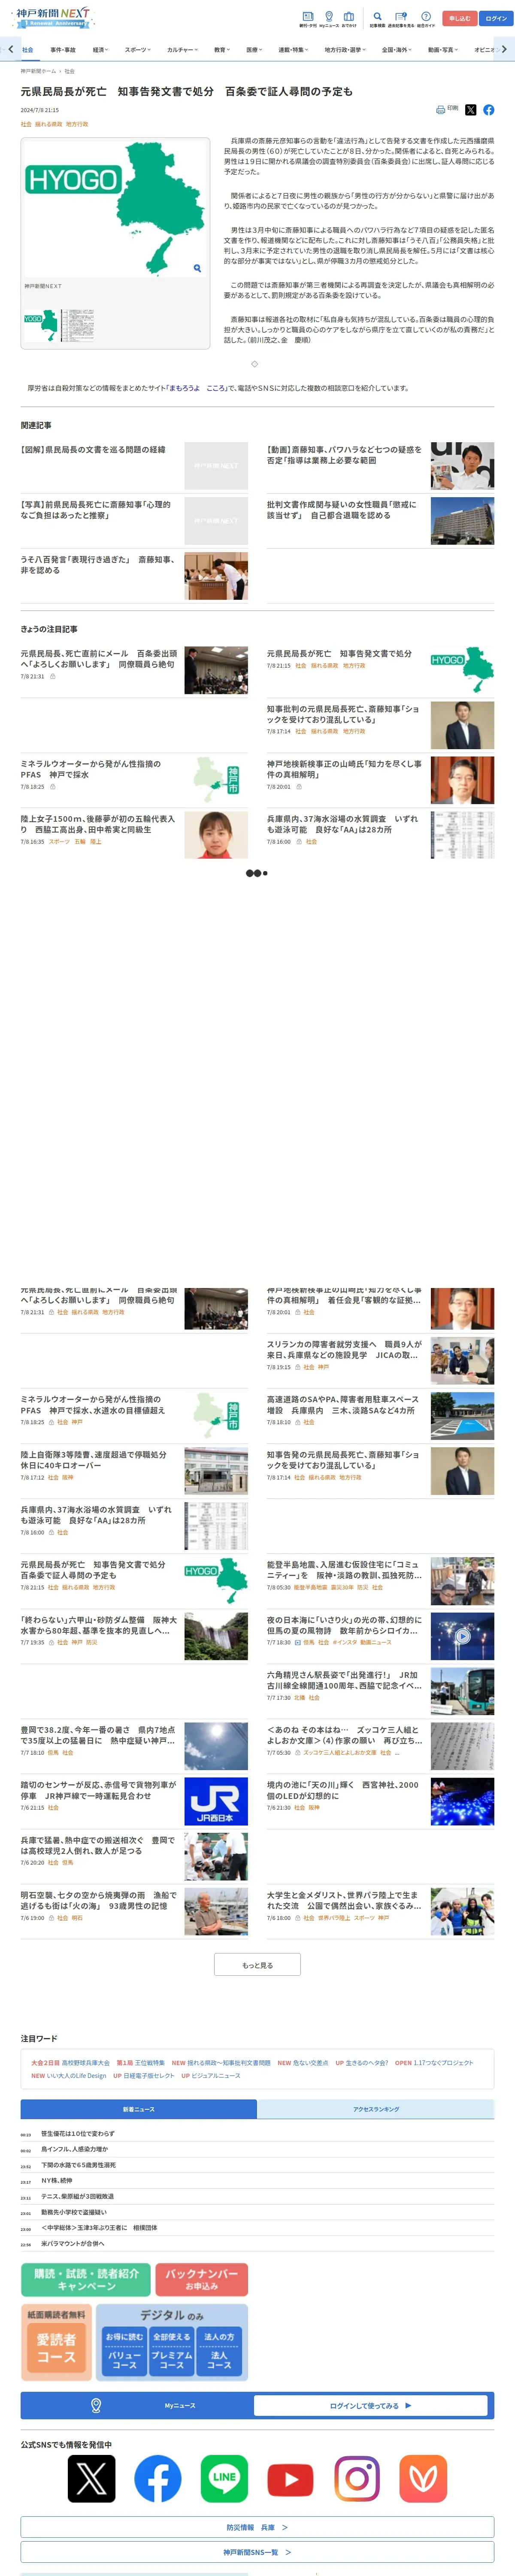Viewport: 515px width, 2576px height.
Task: Open JR西日本 logo thumbnail article
Action: pyautogui.click(x=216, y=1801)
